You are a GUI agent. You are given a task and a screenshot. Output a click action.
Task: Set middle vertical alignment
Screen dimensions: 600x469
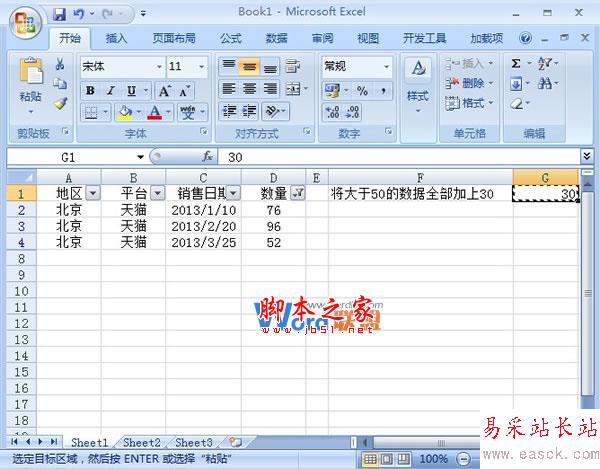pos(249,66)
